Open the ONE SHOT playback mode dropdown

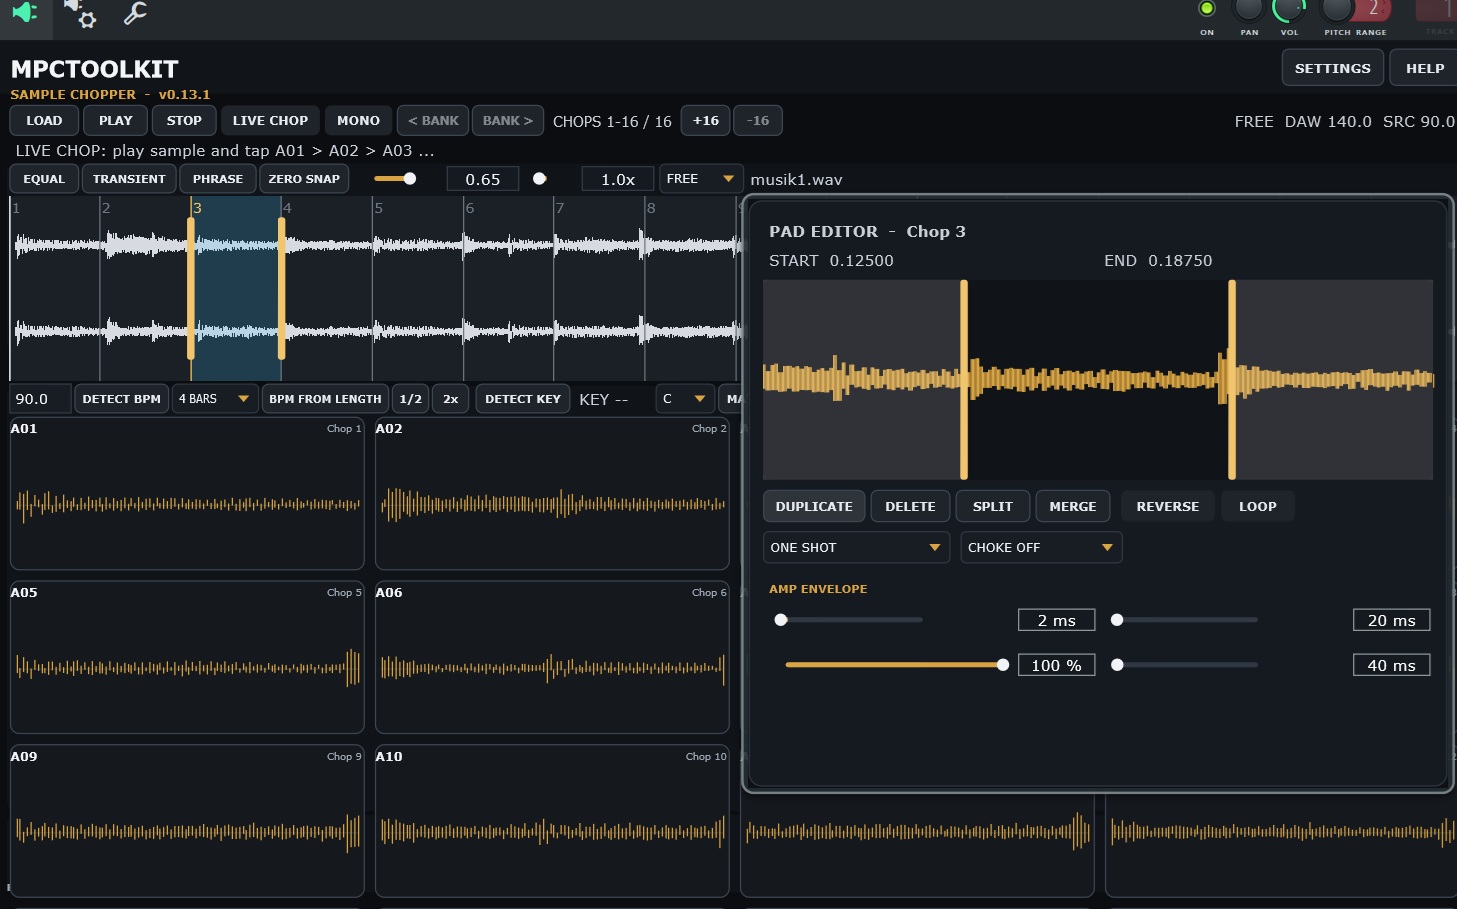coord(856,548)
